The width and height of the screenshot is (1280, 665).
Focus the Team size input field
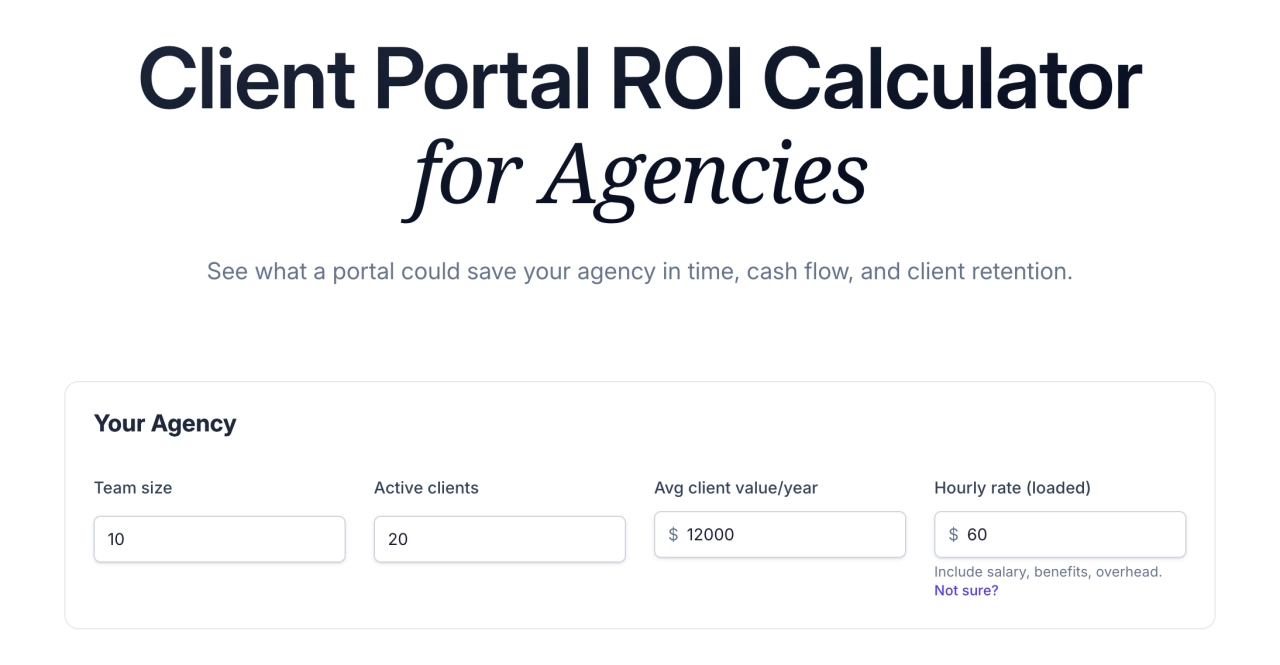click(x=219, y=539)
